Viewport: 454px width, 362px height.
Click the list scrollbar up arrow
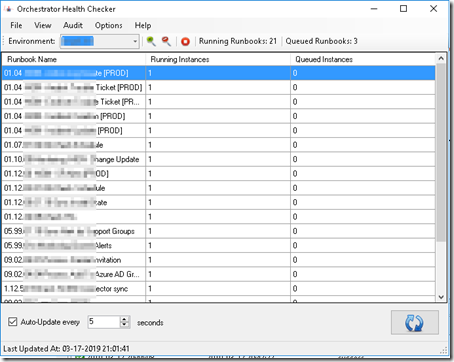coord(441,59)
